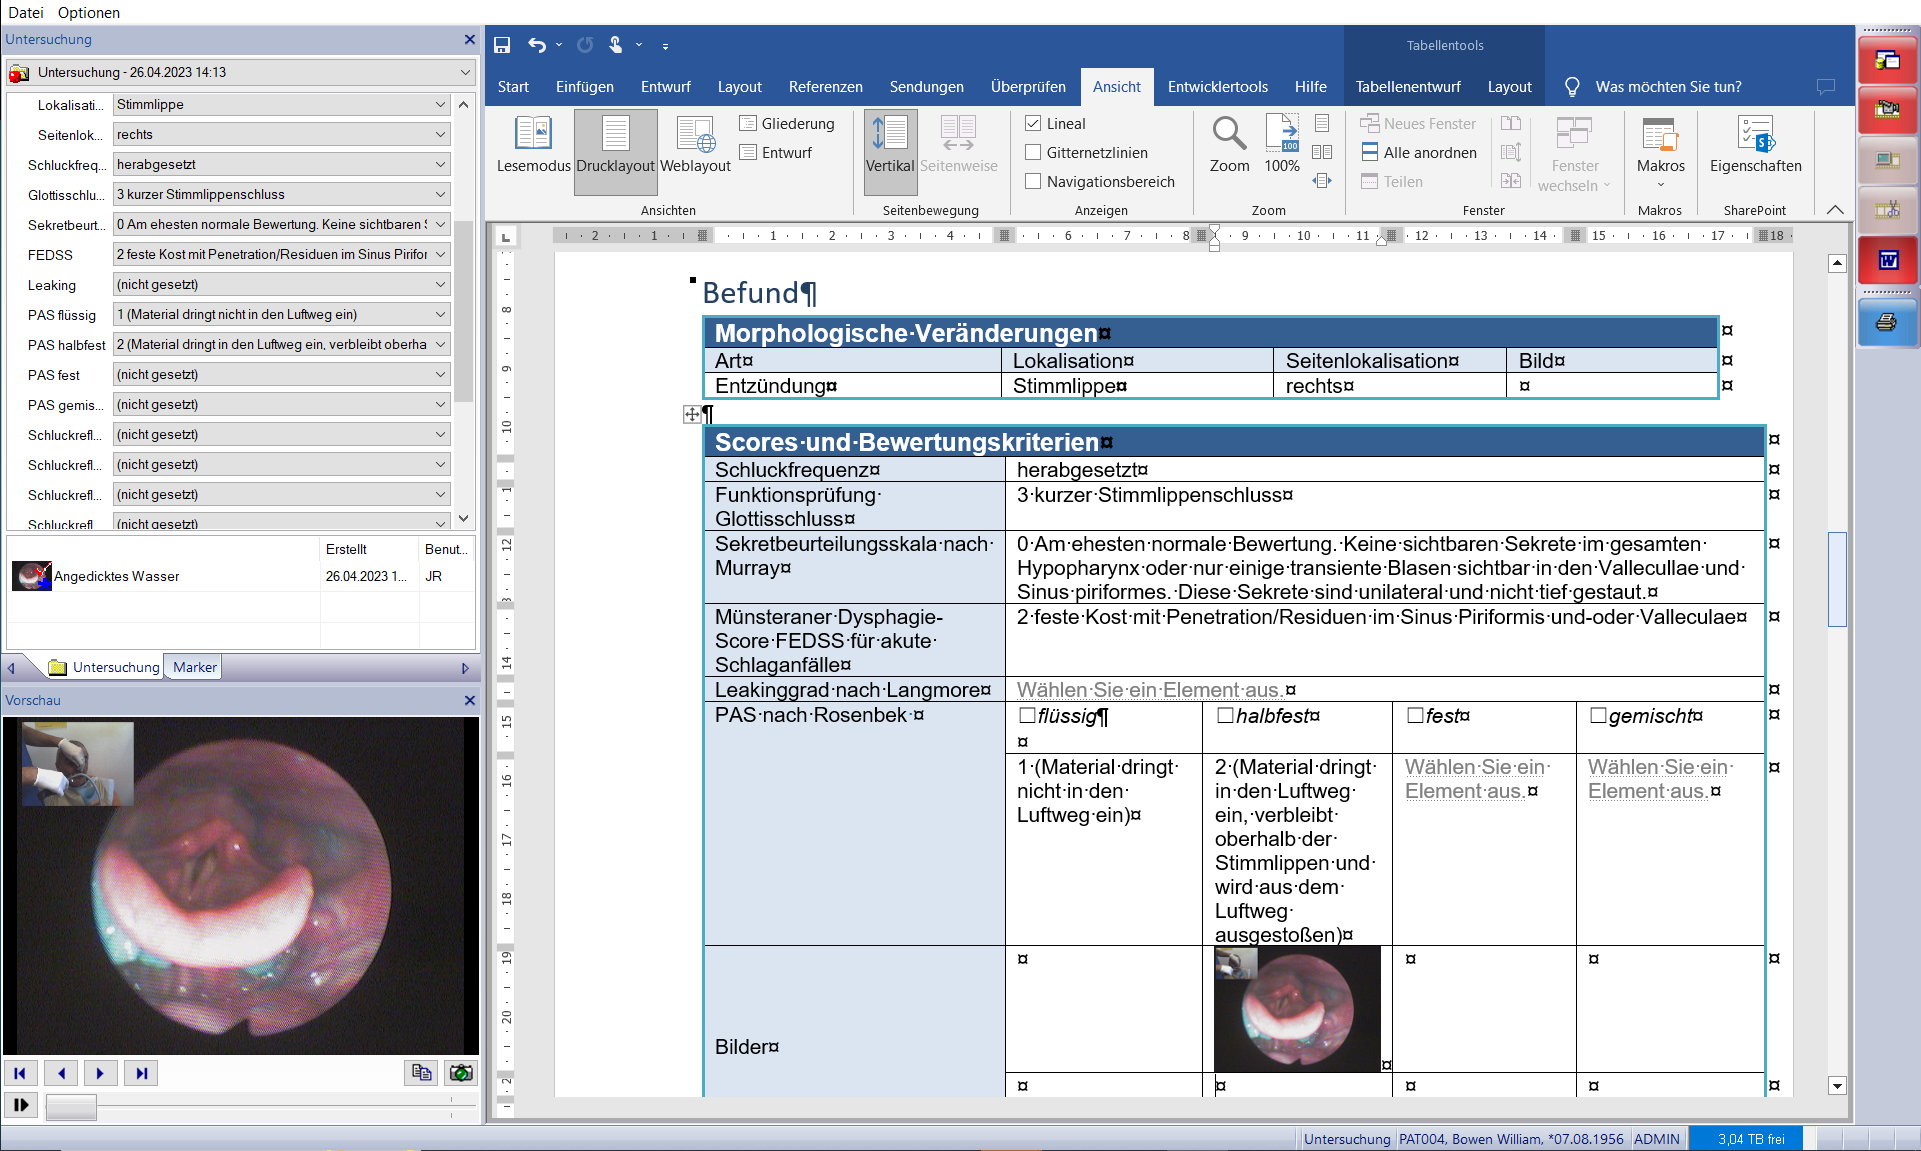This screenshot has width=1921, height=1151.
Task: Collapse the Word ribbon
Action: 1835,210
